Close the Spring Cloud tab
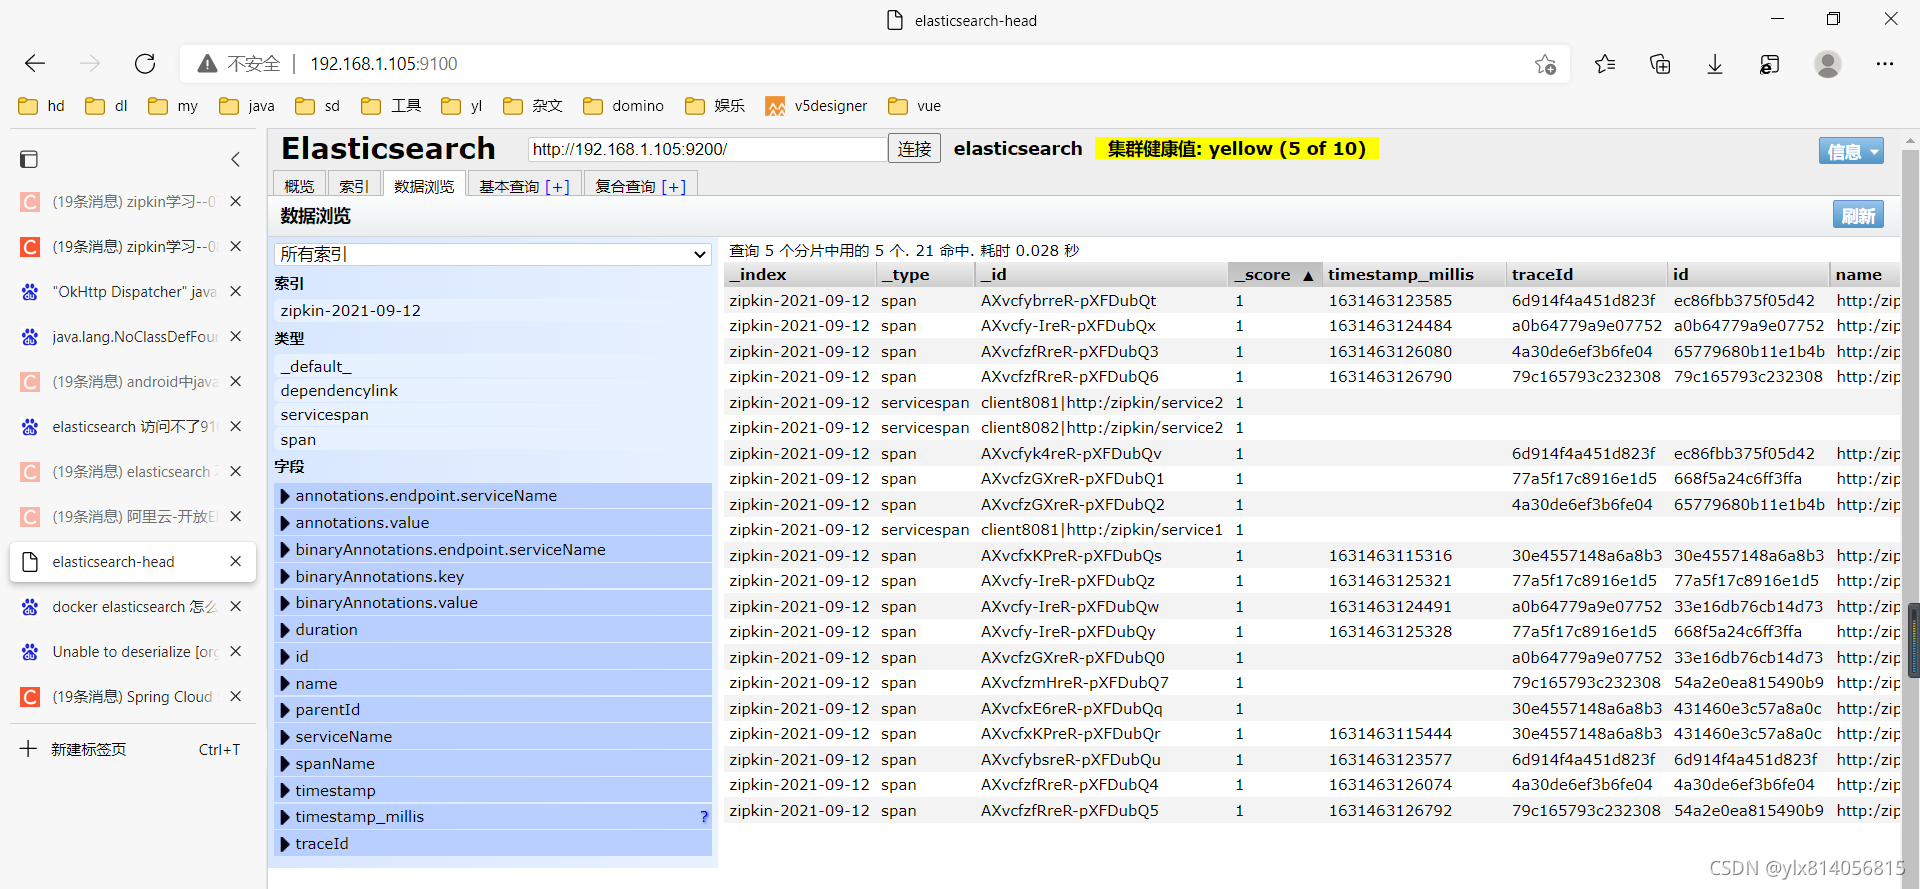Image resolution: width=1920 pixels, height=889 pixels. [x=236, y=696]
